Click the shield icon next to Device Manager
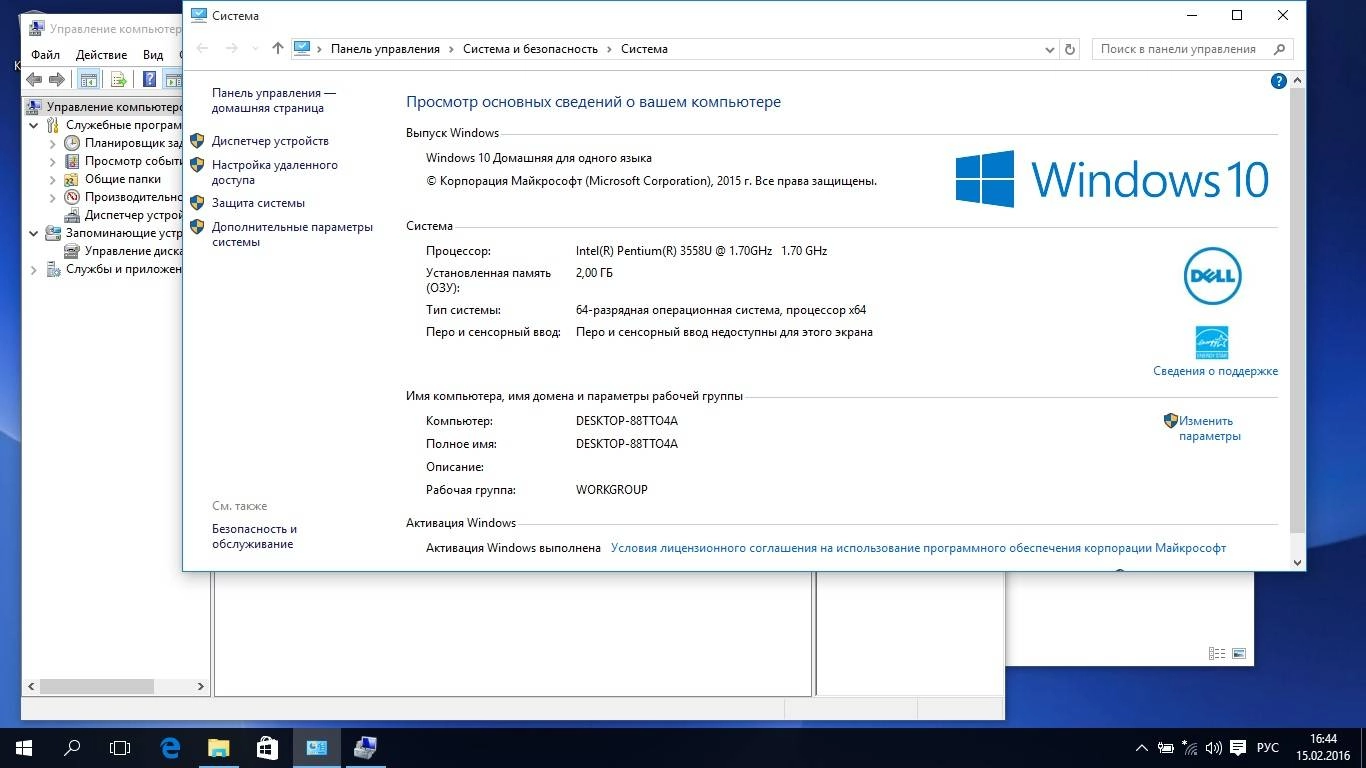Viewport: 1366px width, 768px height. 197,141
